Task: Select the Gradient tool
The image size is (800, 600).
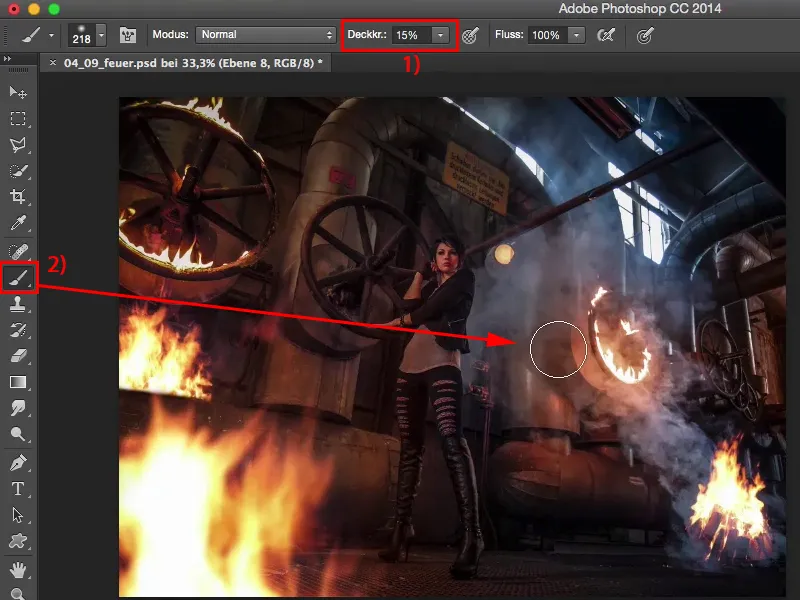Action: tap(18, 382)
